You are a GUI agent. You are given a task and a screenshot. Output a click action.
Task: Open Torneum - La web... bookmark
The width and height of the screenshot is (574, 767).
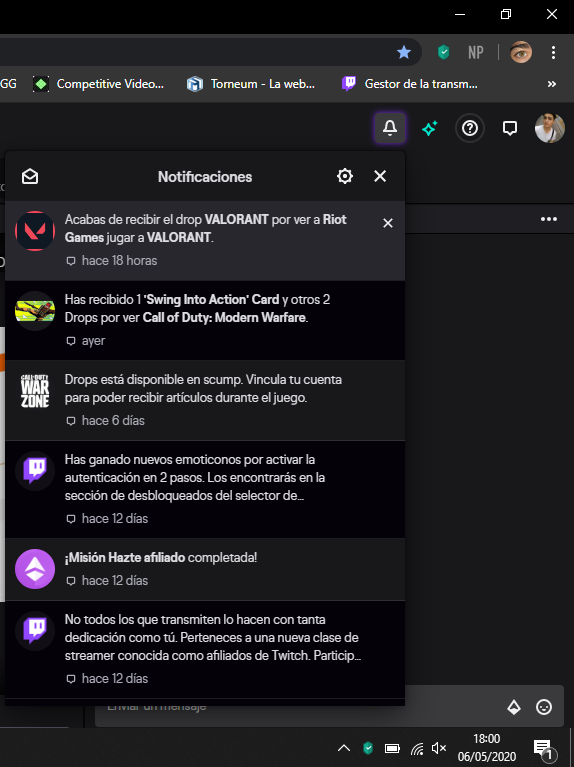[251, 84]
